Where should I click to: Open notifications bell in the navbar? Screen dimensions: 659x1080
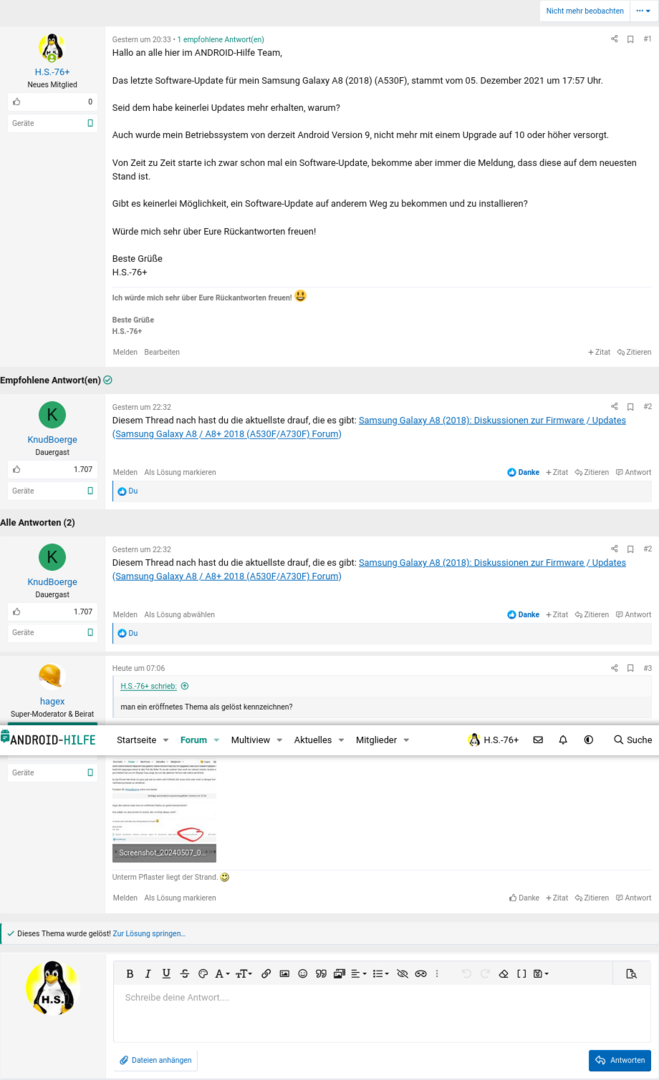coord(563,740)
